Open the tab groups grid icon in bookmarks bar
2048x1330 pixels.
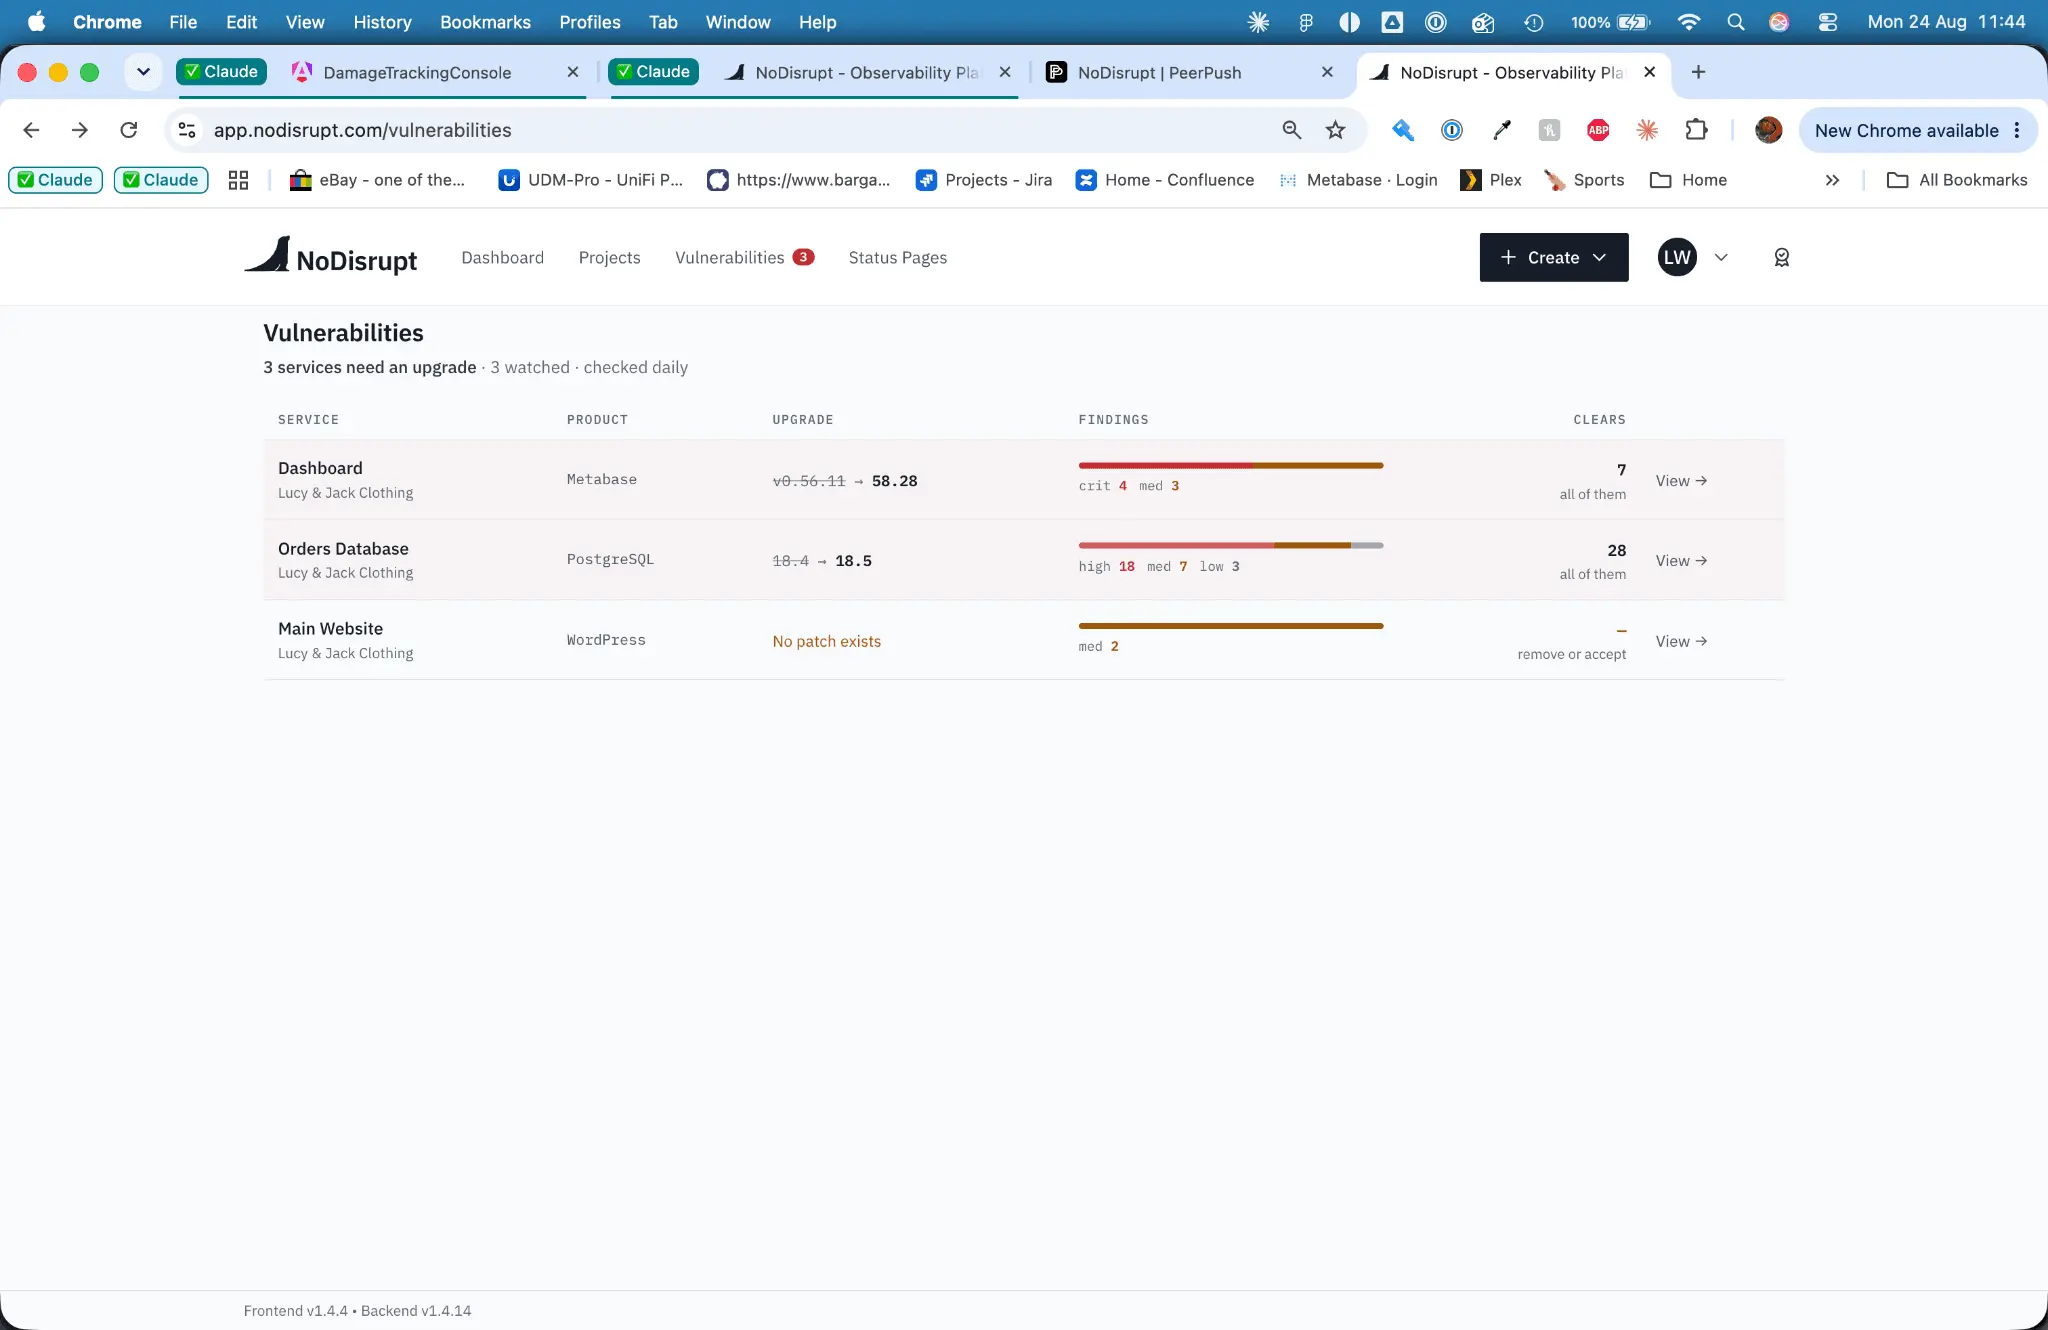pyautogui.click(x=238, y=180)
